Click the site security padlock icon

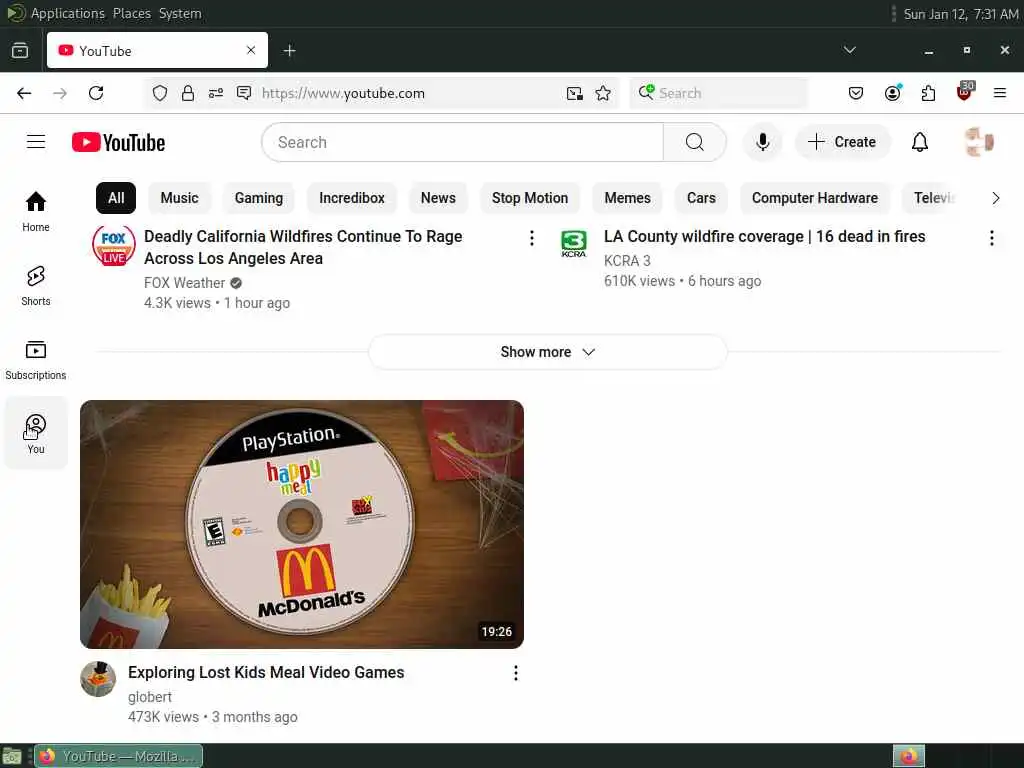[188, 93]
